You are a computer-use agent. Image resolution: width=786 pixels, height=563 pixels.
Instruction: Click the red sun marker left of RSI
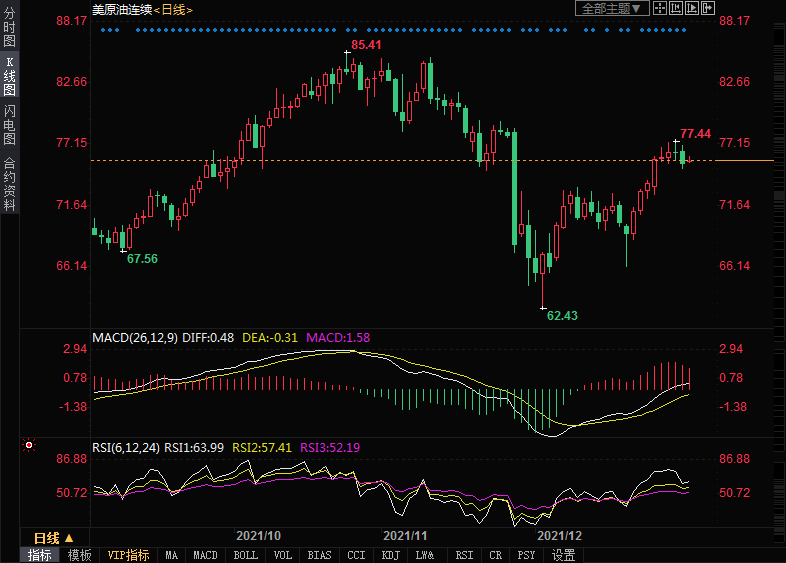point(29,446)
